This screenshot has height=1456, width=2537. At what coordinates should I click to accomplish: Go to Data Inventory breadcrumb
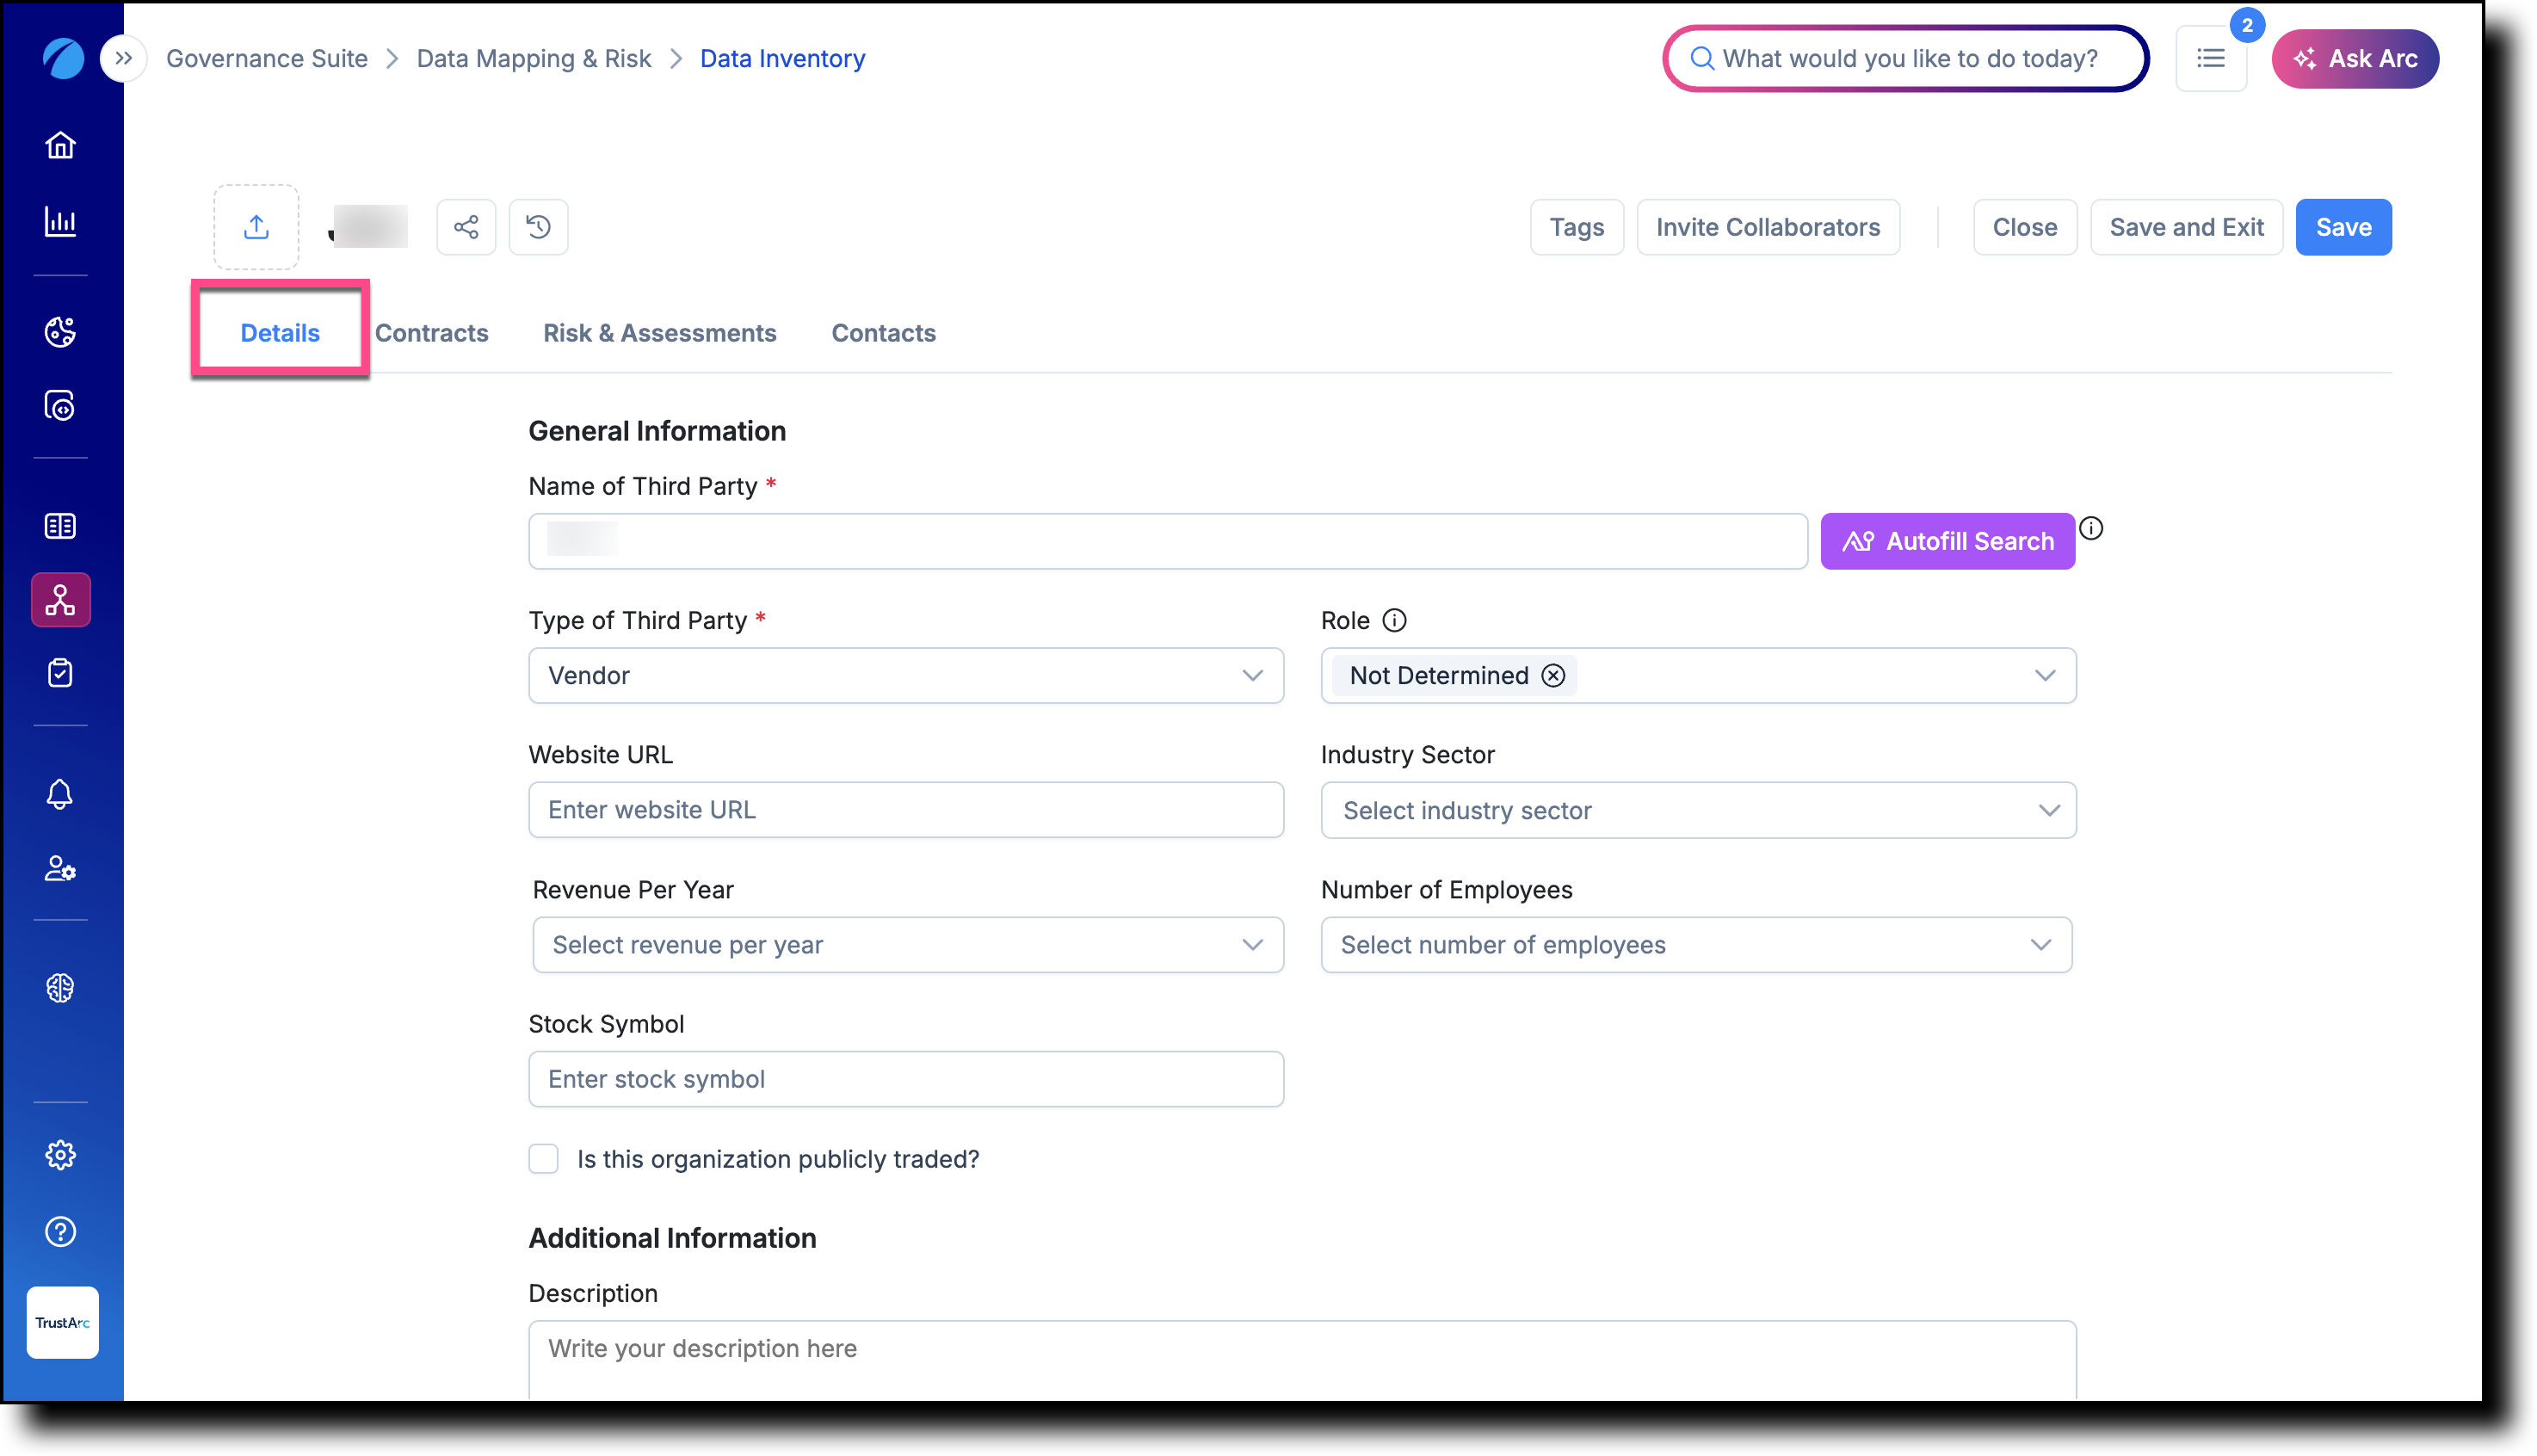point(782,58)
